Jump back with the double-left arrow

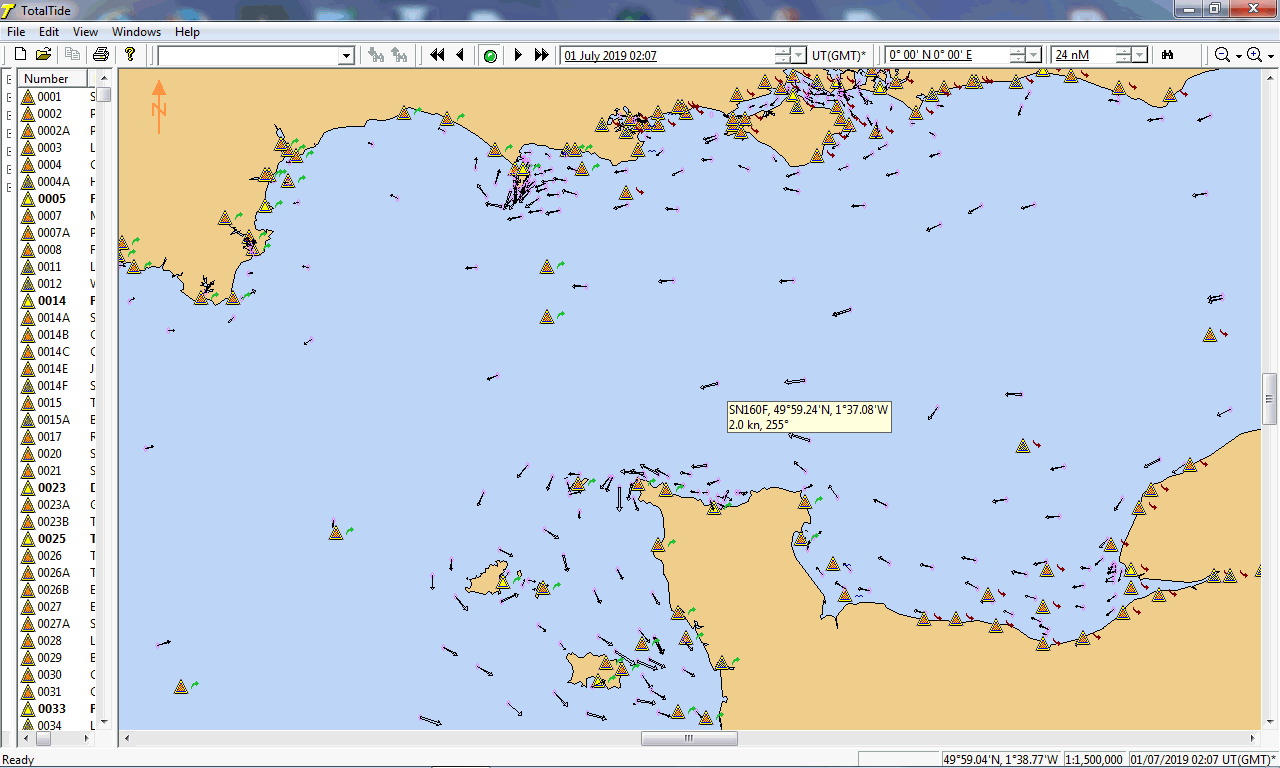click(x=437, y=55)
